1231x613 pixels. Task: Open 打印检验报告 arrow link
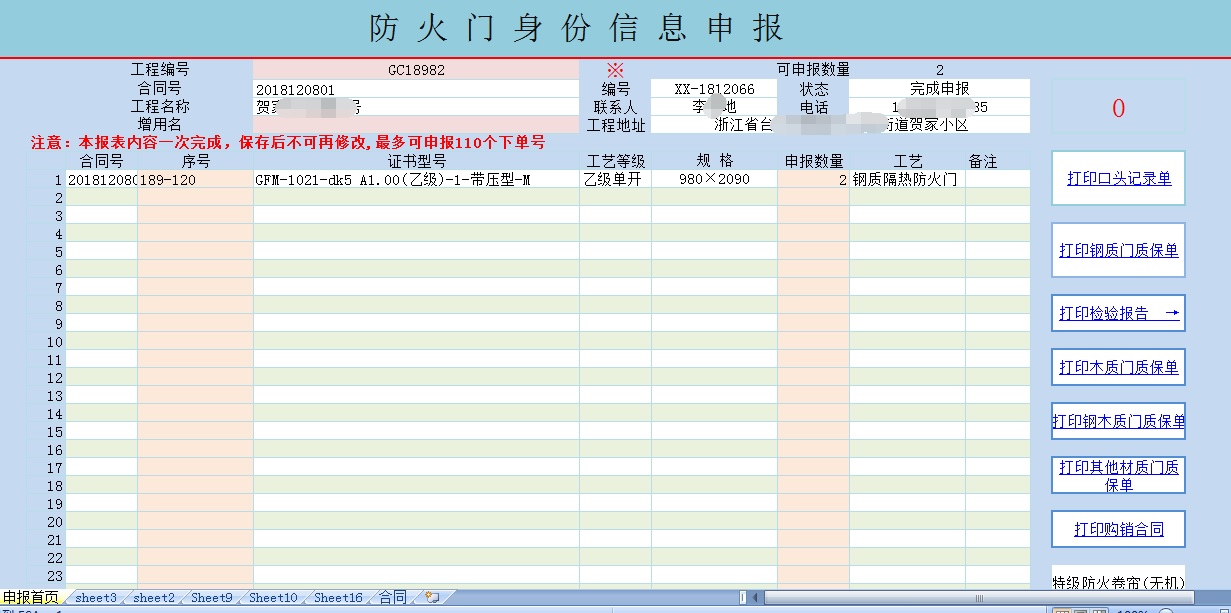[1118, 313]
